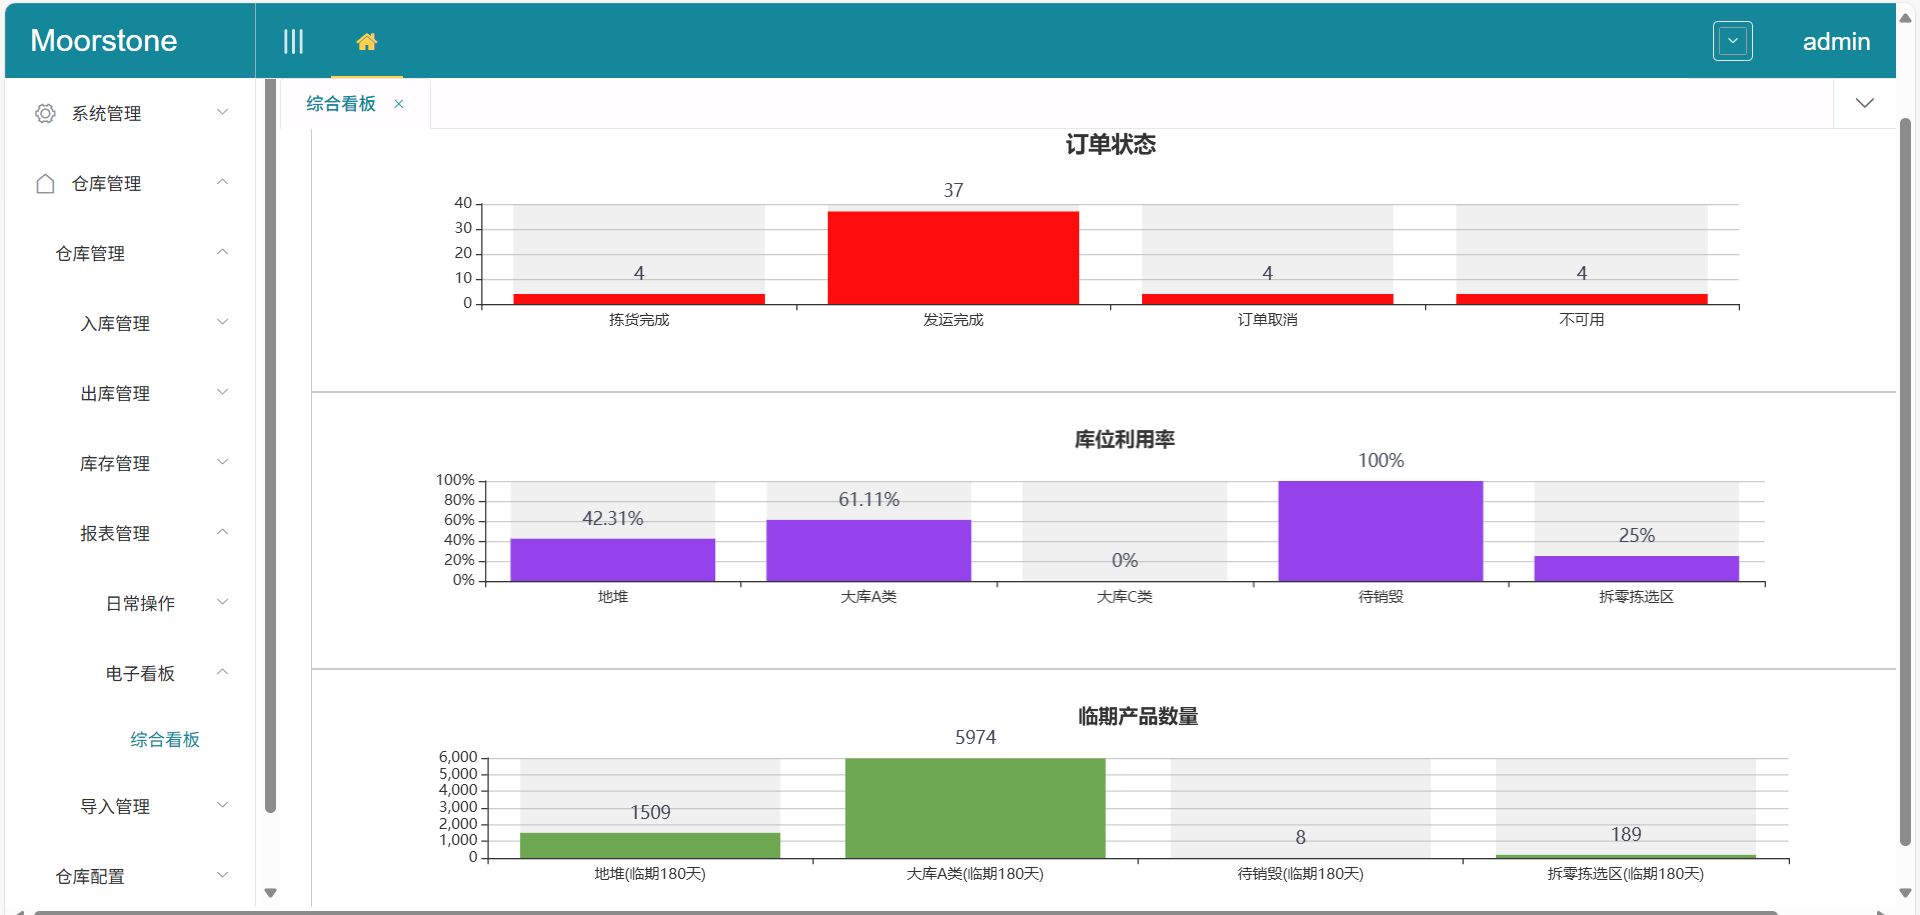This screenshot has width=1920, height=915.
Task: Select 综合看板 in the sidebar
Action: 165,739
